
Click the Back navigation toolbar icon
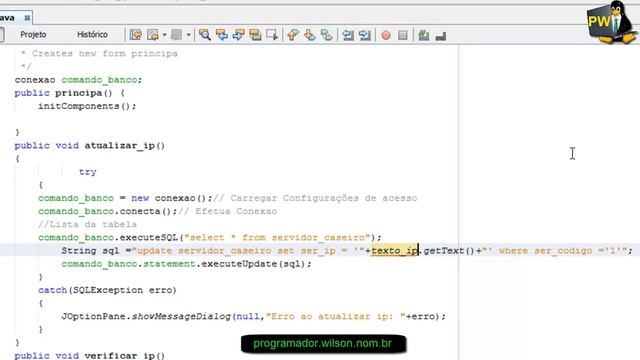153,35
